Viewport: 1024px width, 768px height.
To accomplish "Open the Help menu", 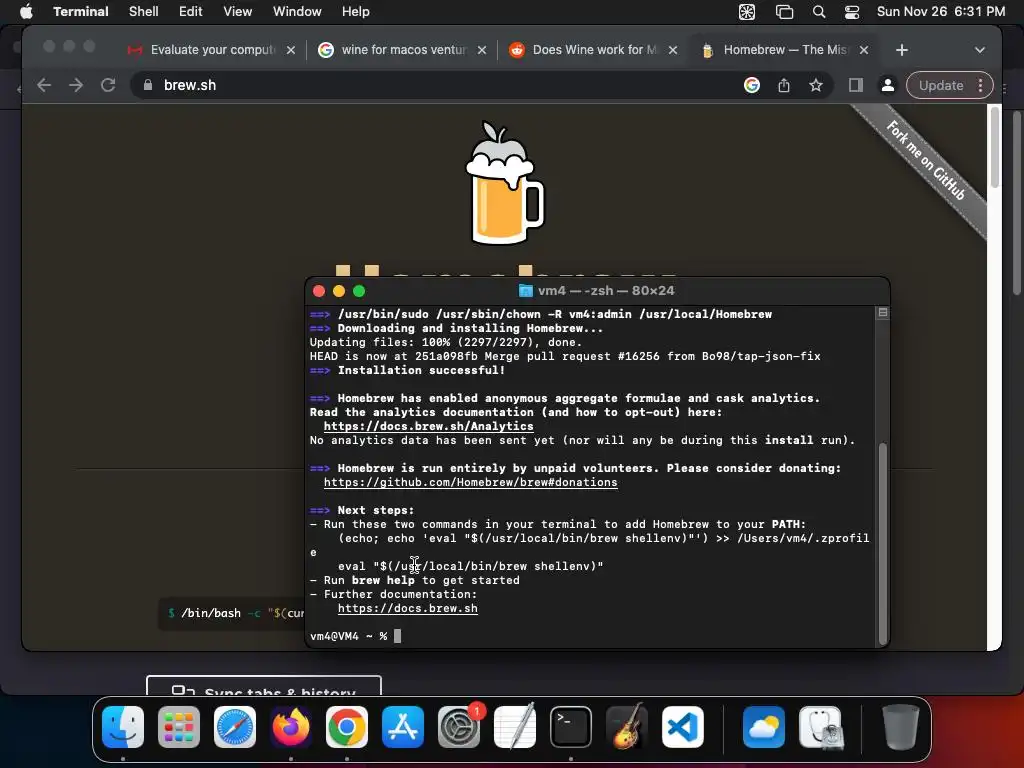I will coord(356,12).
